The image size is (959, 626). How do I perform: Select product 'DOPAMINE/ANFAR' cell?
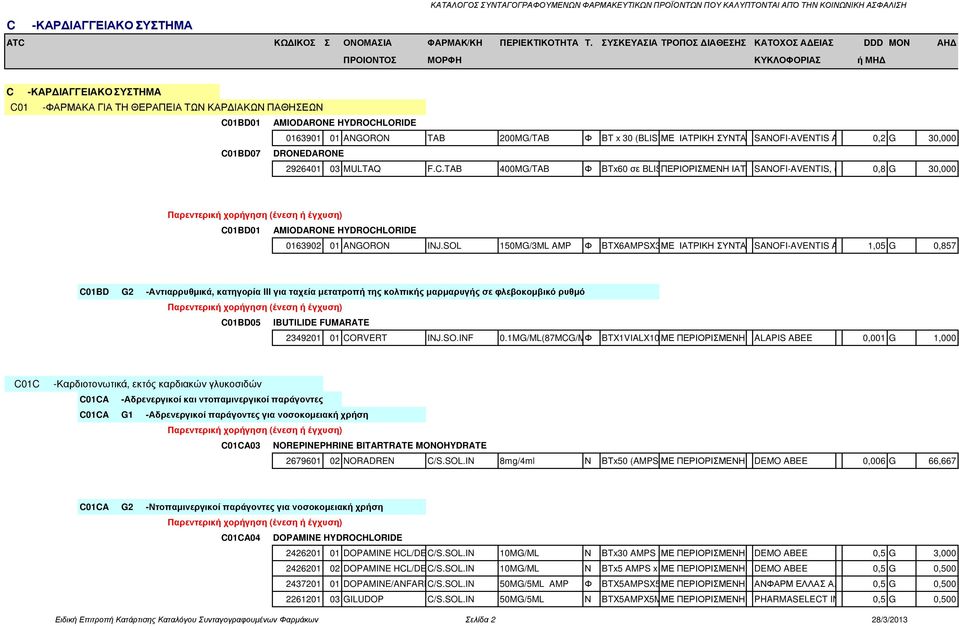click(x=383, y=584)
